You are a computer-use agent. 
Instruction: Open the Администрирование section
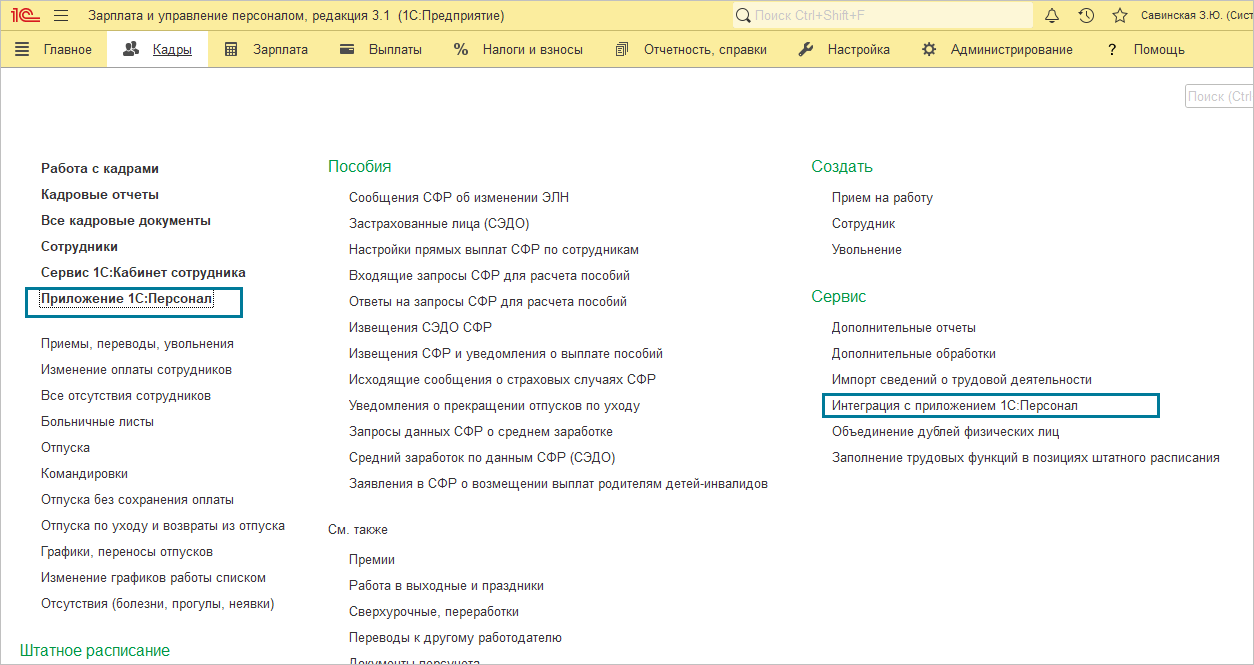(x=997, y=49)
